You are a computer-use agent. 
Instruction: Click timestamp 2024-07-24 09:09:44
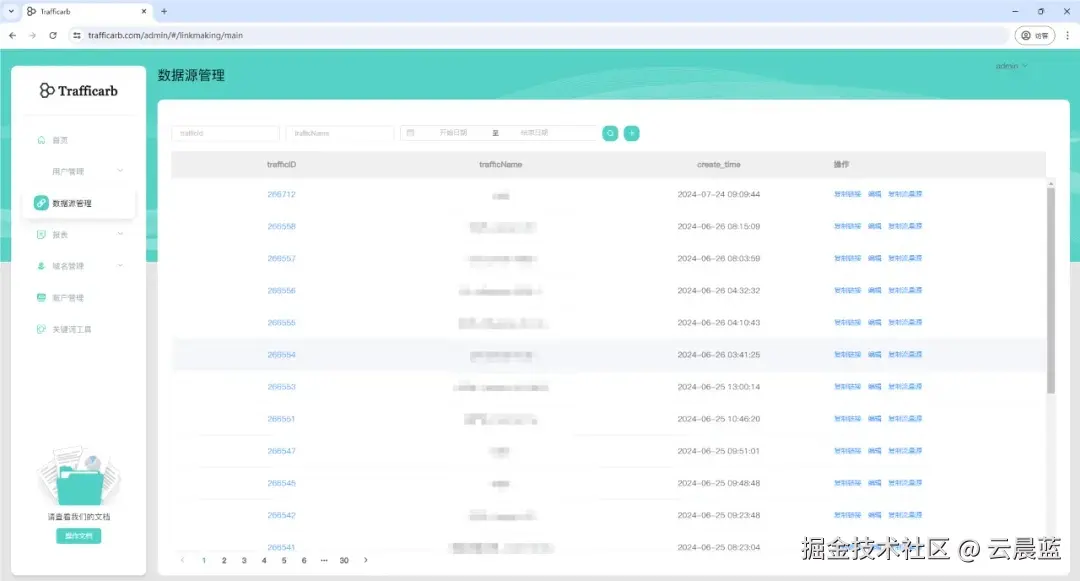(x=718, y=194)
